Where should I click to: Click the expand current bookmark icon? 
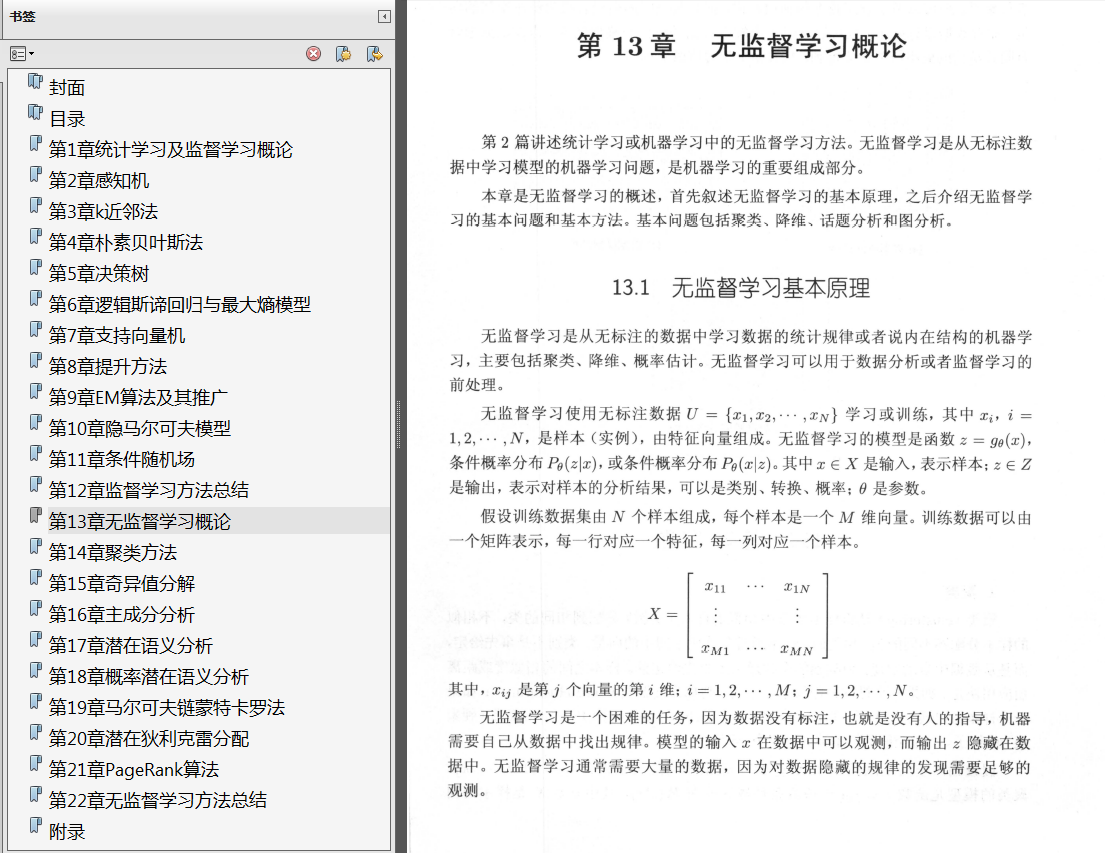pyautogui.click(x=375, y=54)
